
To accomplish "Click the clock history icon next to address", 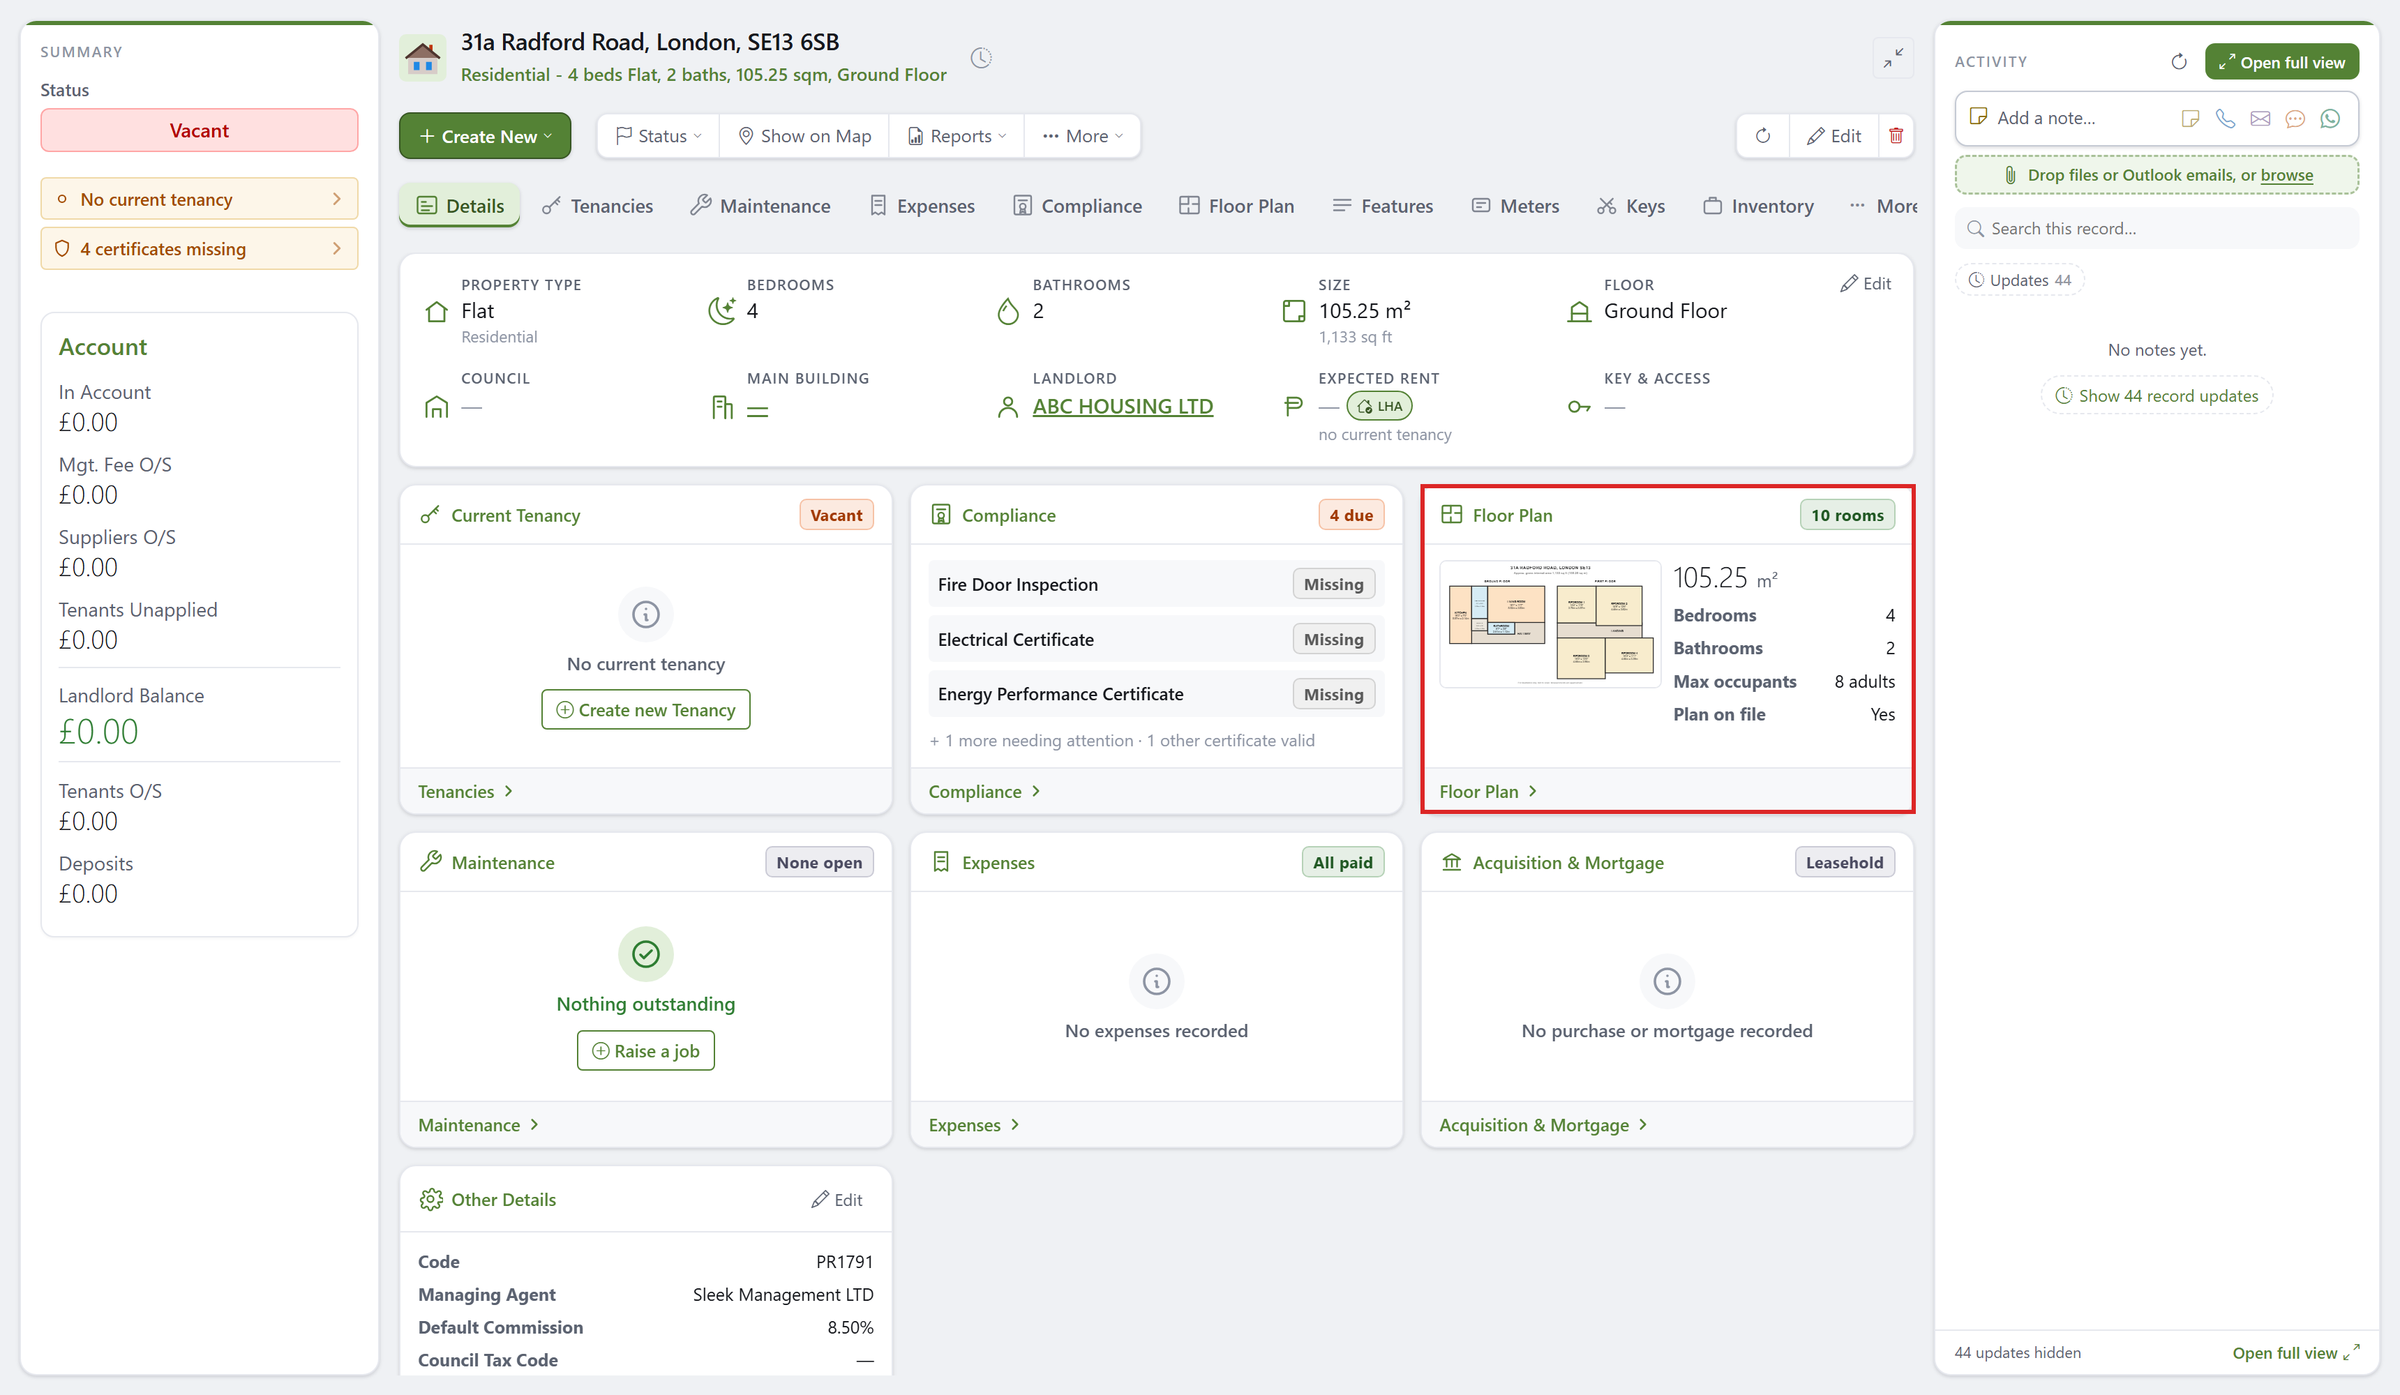I will [981, 58].
